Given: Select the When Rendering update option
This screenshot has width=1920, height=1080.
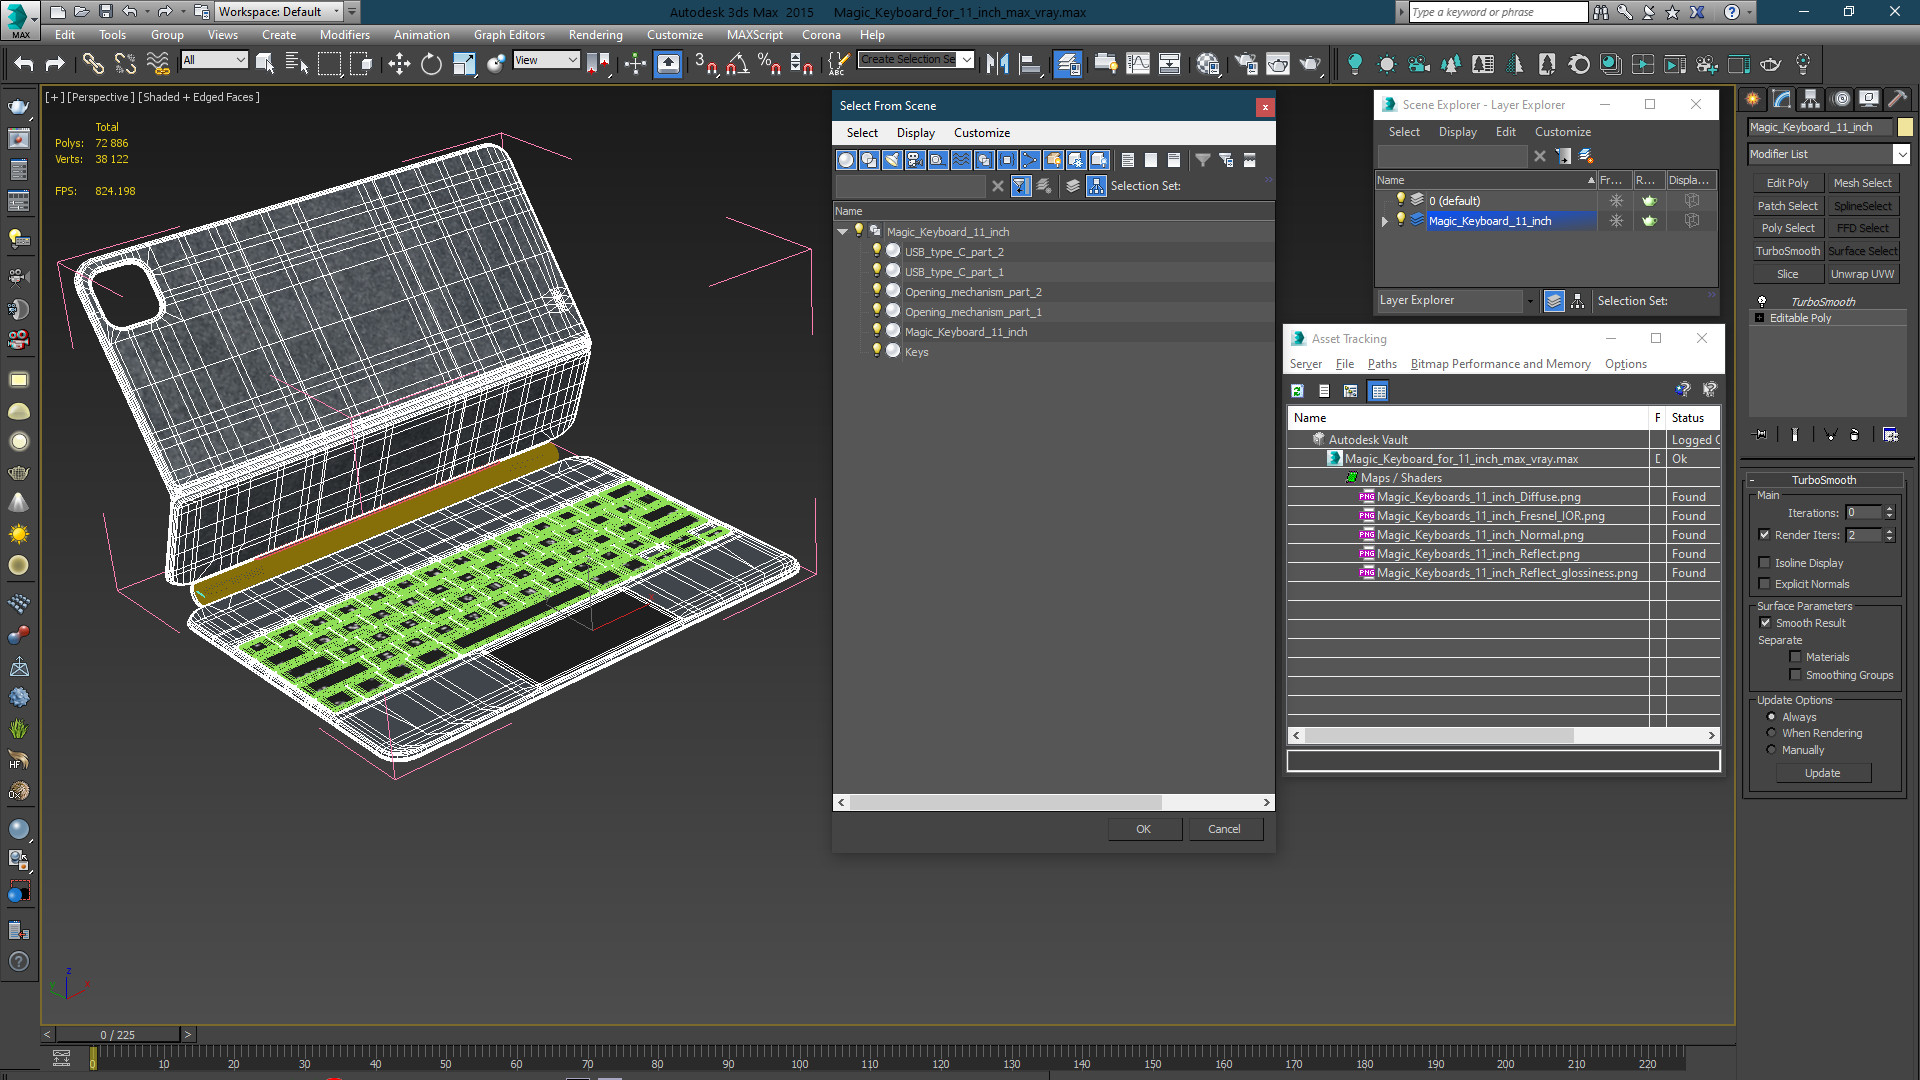Looking at the screenshot, I should point(1772,733).
